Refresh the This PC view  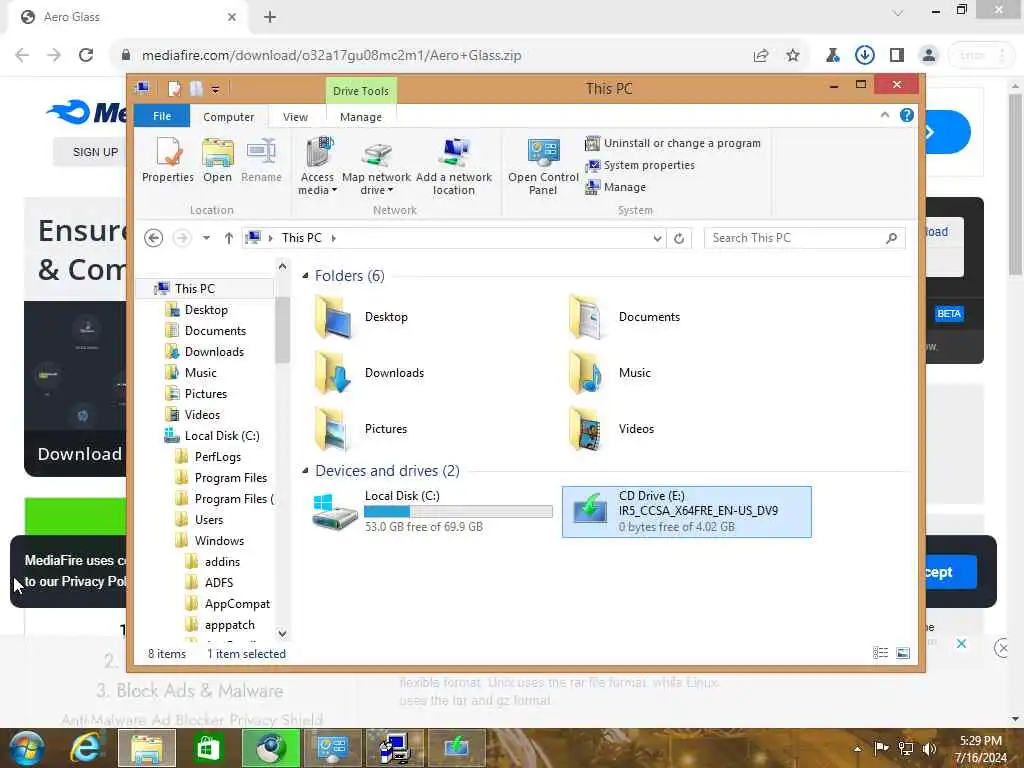679,238
